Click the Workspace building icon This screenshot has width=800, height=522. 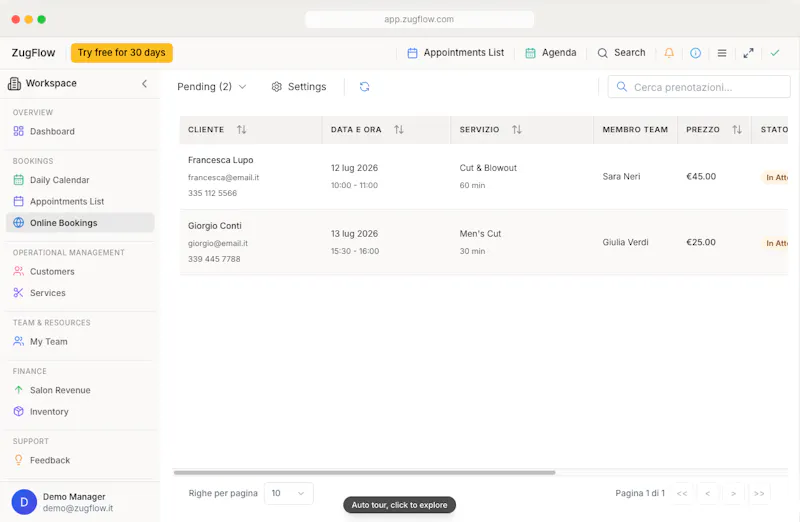point(14,83)
